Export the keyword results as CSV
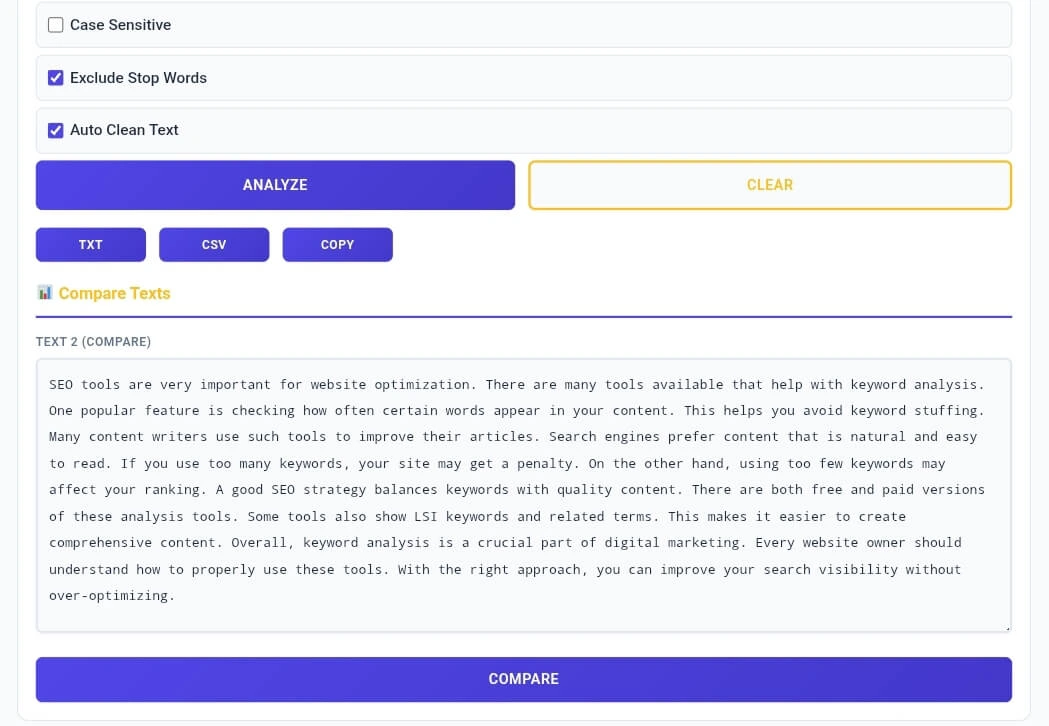The width and height of the screenshot is (1049, 726). click(214, 244)
